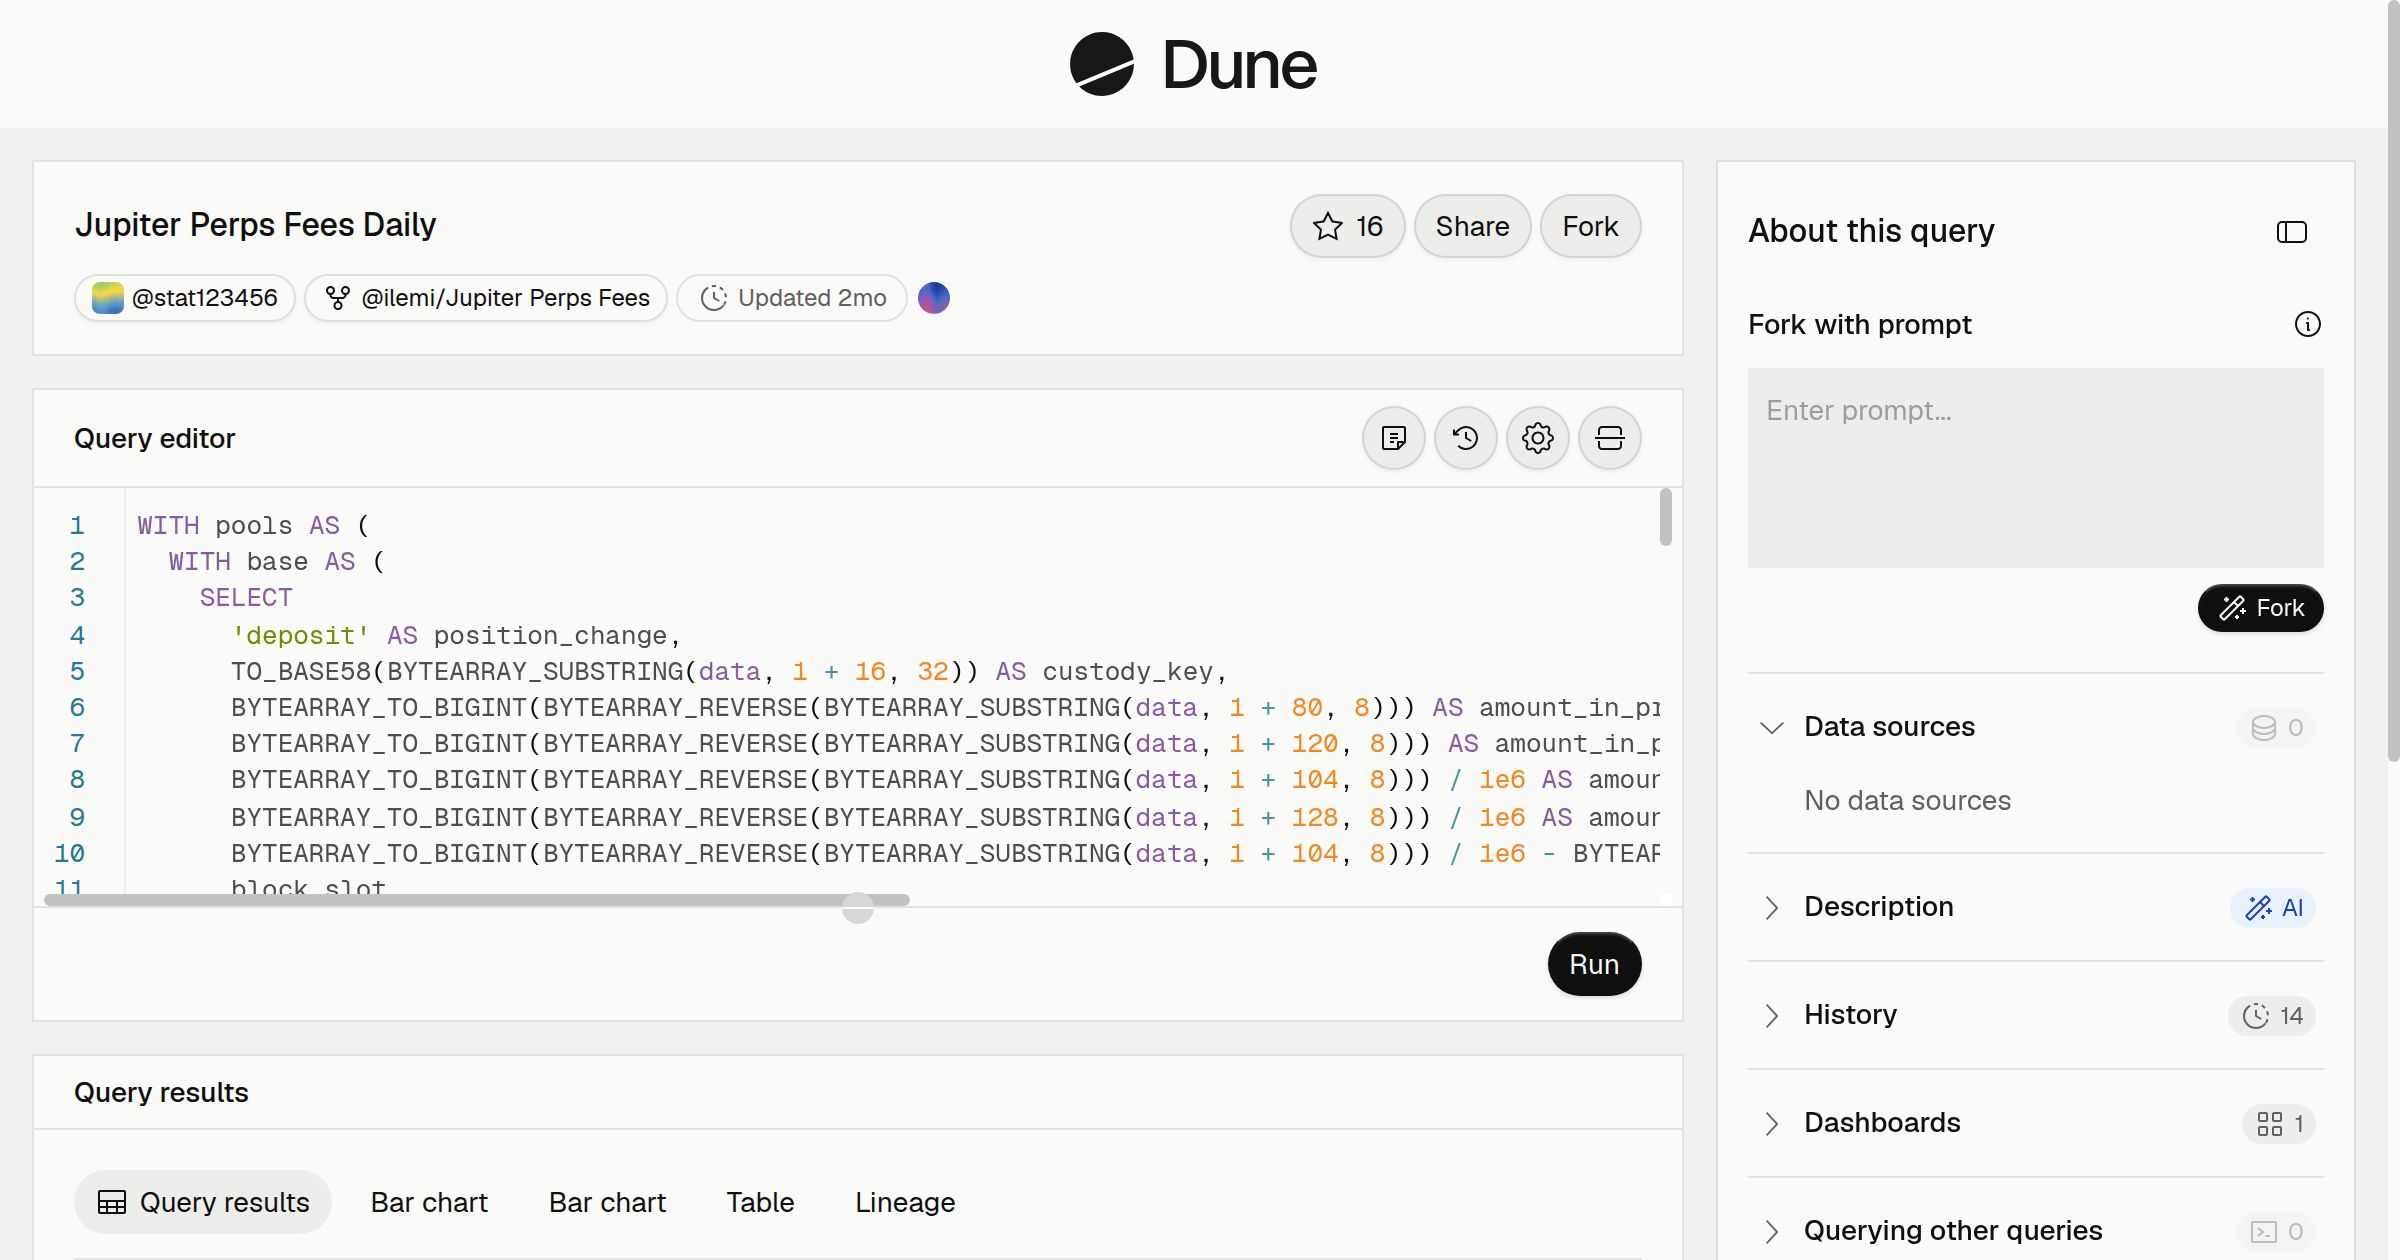
Task: Expand Querying other queries section
Action: tap(1771, 1231)
